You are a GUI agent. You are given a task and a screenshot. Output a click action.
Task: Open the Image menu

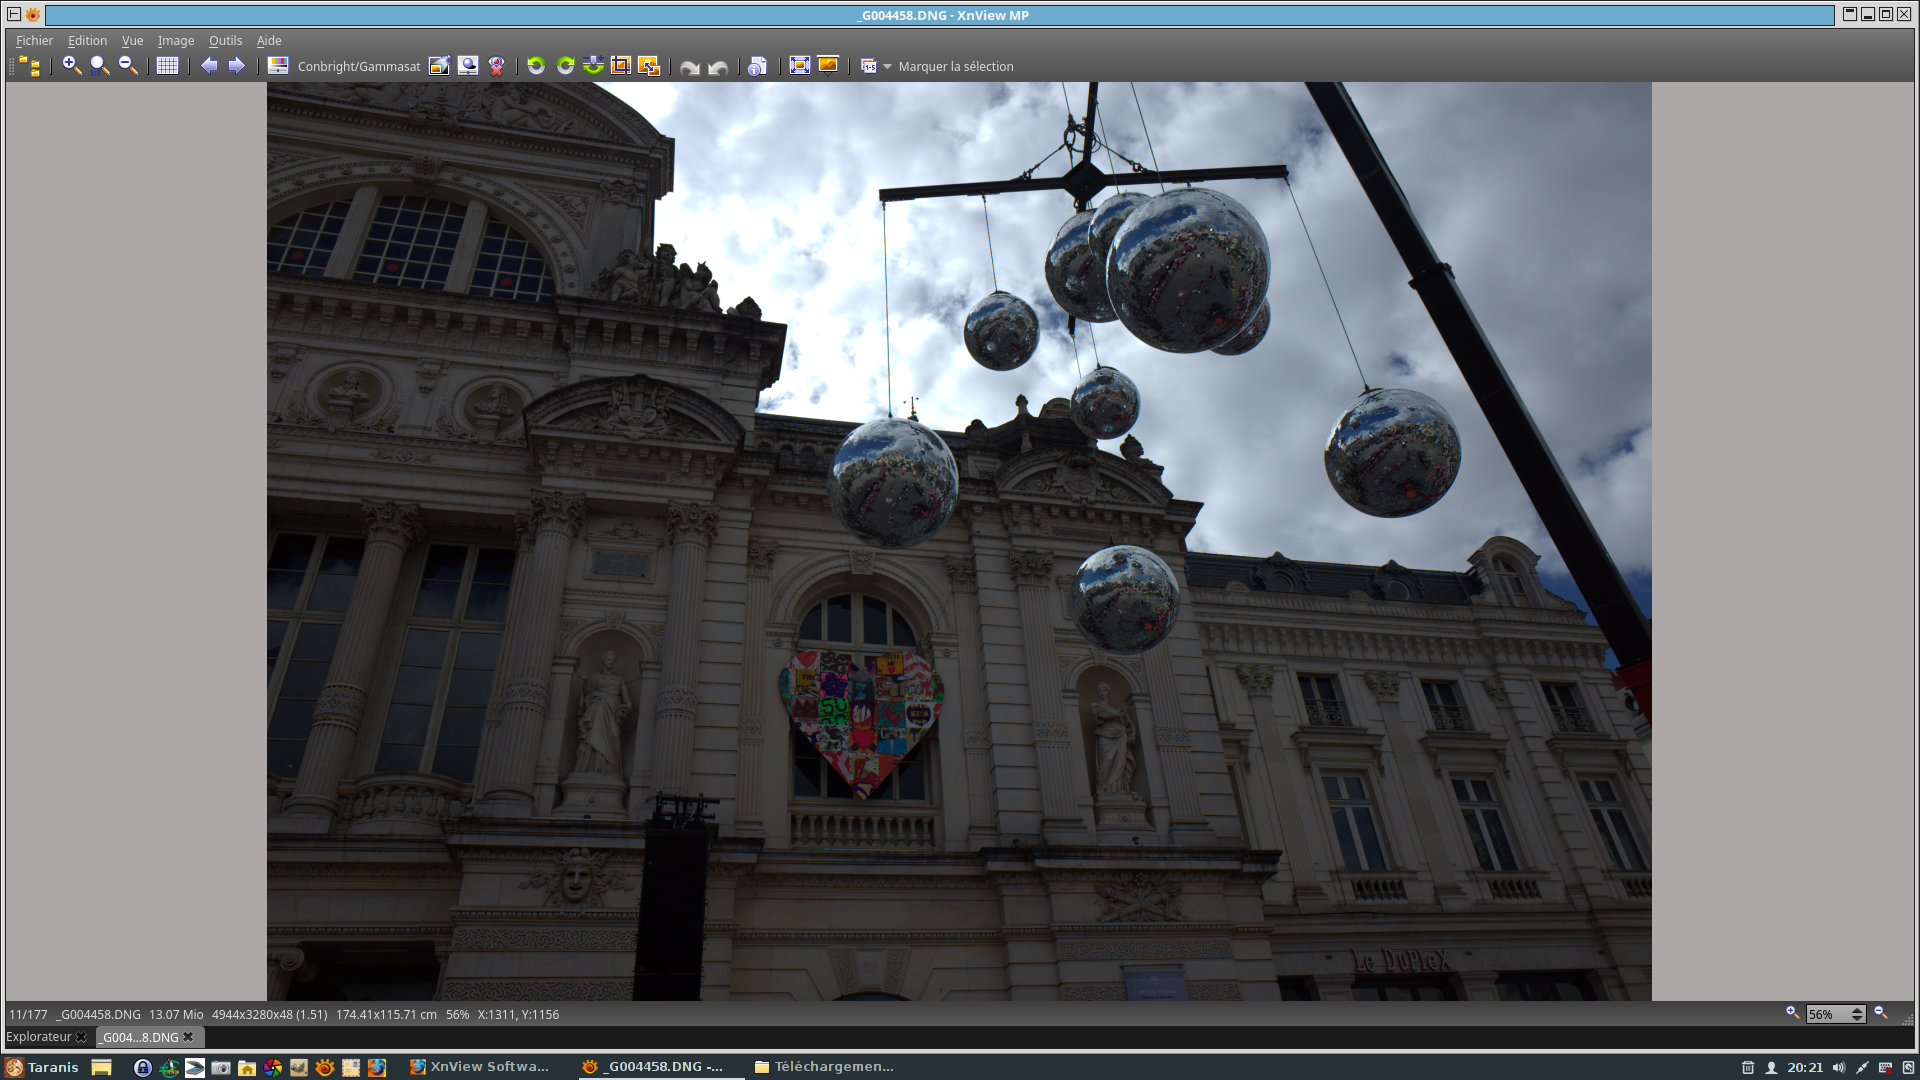(x=175, y=41)
